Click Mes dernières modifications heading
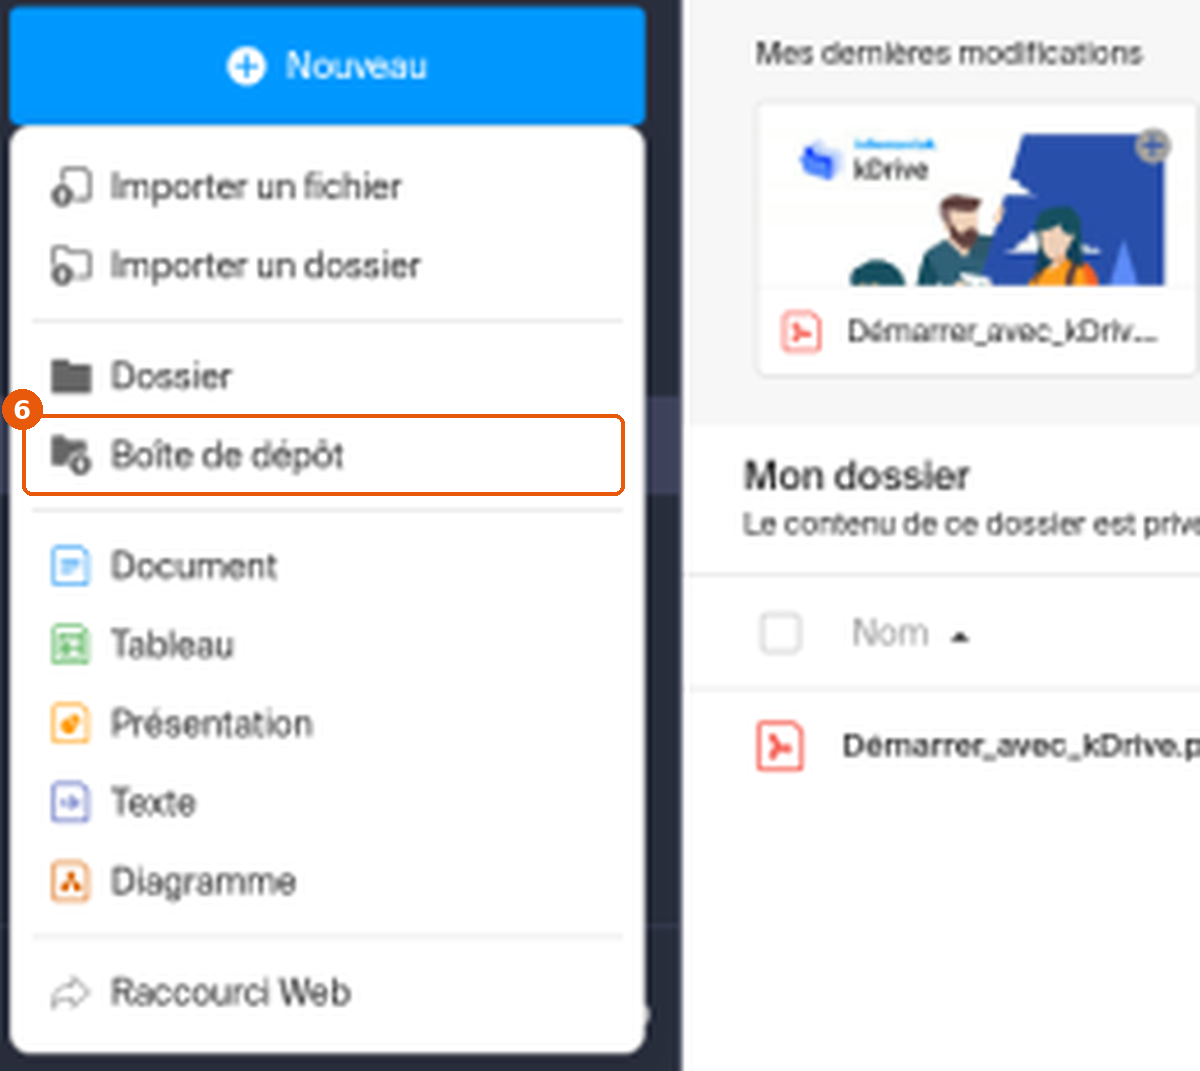This screenshot has width=1200, height=1071. pos(949,53)
